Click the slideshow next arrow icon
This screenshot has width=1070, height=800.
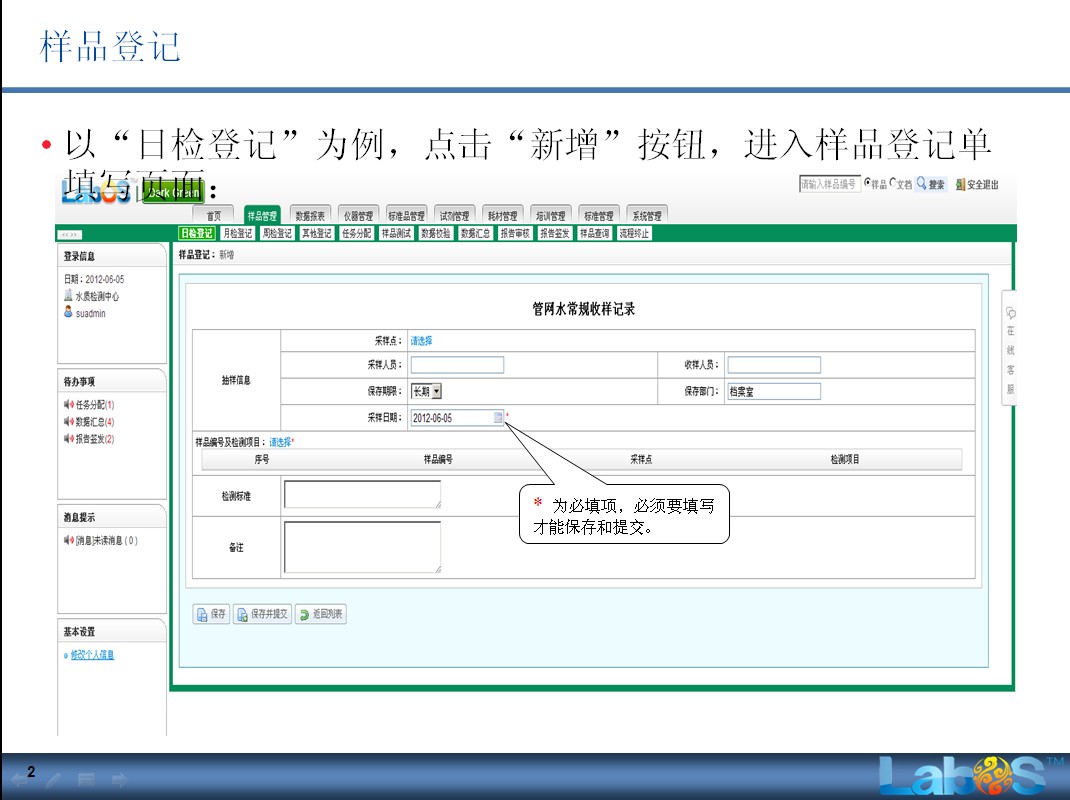click(x=119, y=779)
